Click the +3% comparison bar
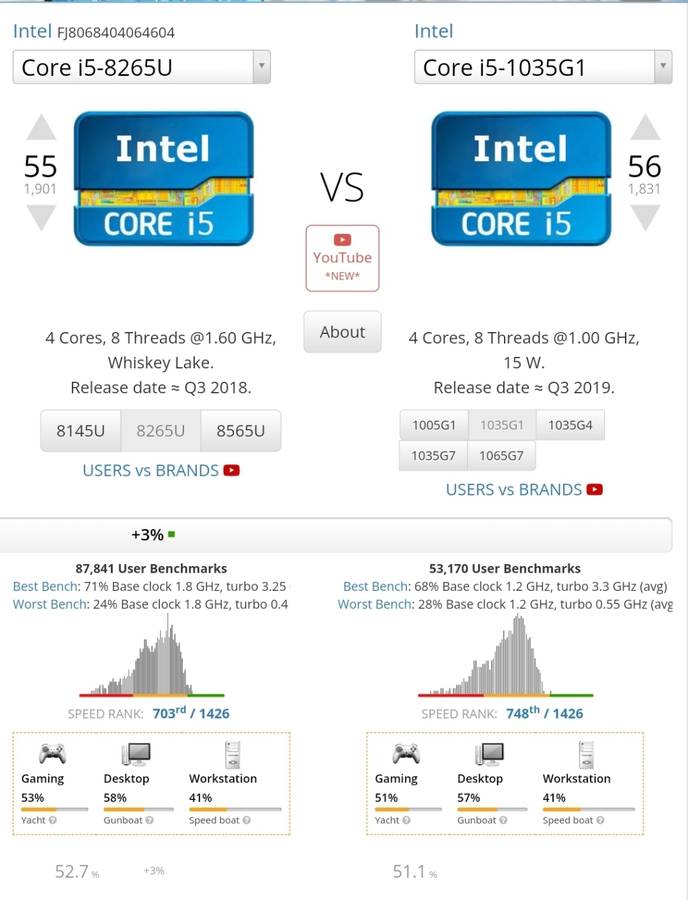This screenshot has height=900, width=688. click(336, 535)
